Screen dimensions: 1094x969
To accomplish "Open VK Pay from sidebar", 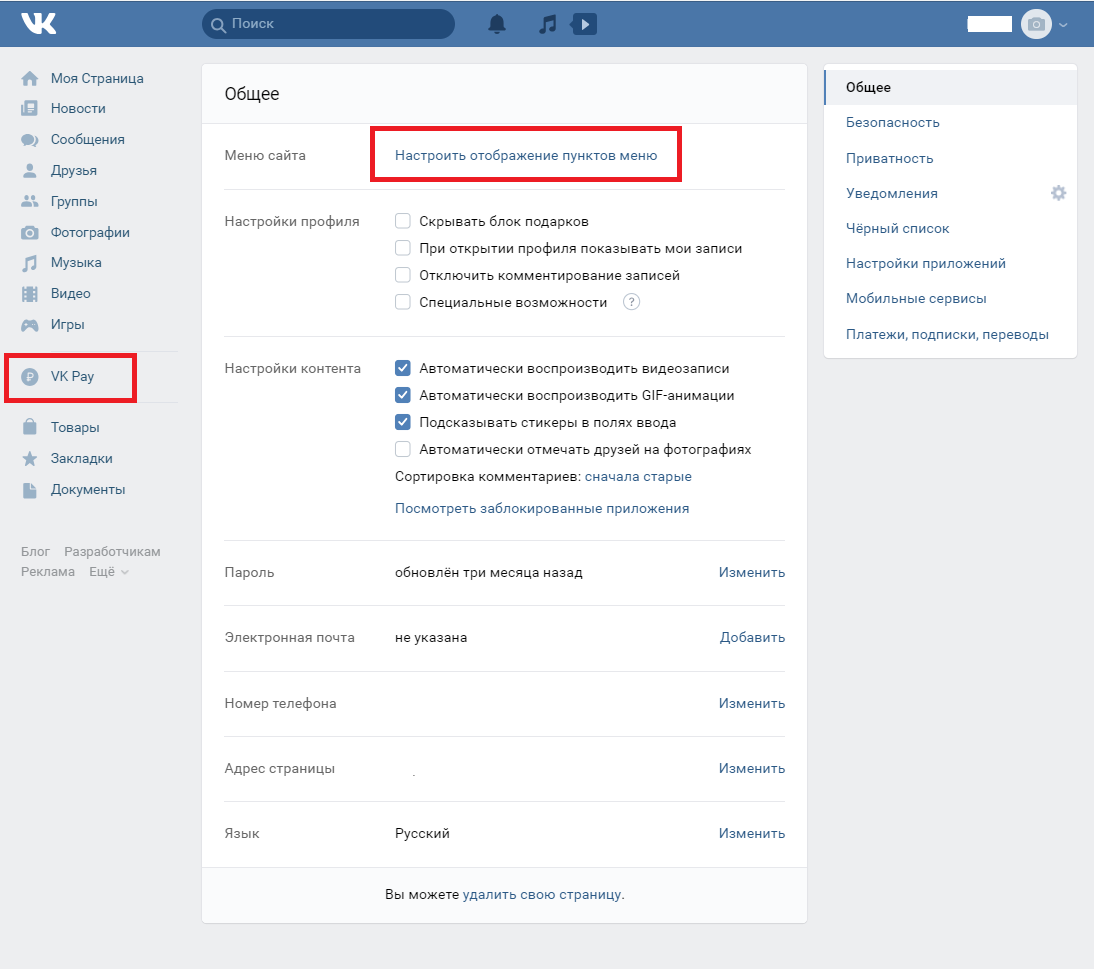I will 72,377.
